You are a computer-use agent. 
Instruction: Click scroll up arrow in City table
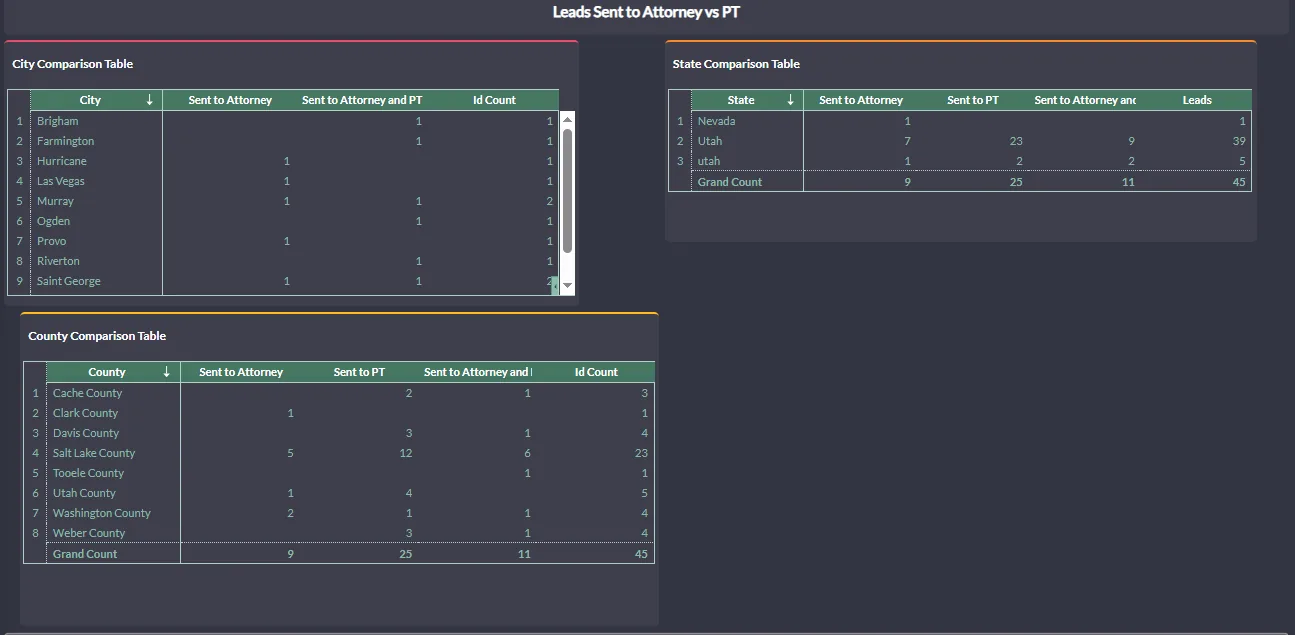567,119
